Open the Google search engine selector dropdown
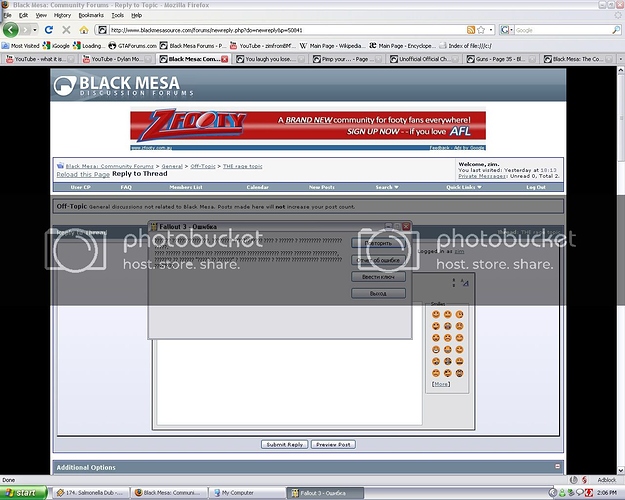Image resolution: width=625 pixels, height=500 pixels. 507,30
